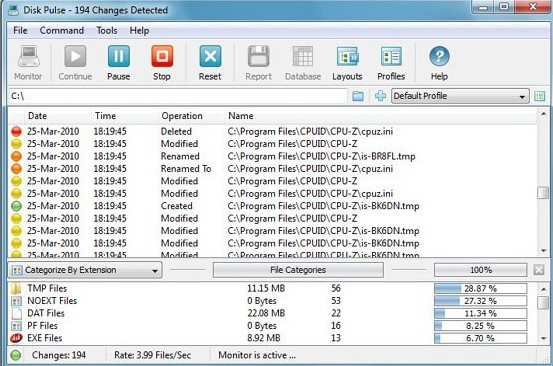Click the changes list scroll up arrow
Image resolution: width=553 pixels, height=366 pixels.
pyautogui.click(x=543, y=114)
